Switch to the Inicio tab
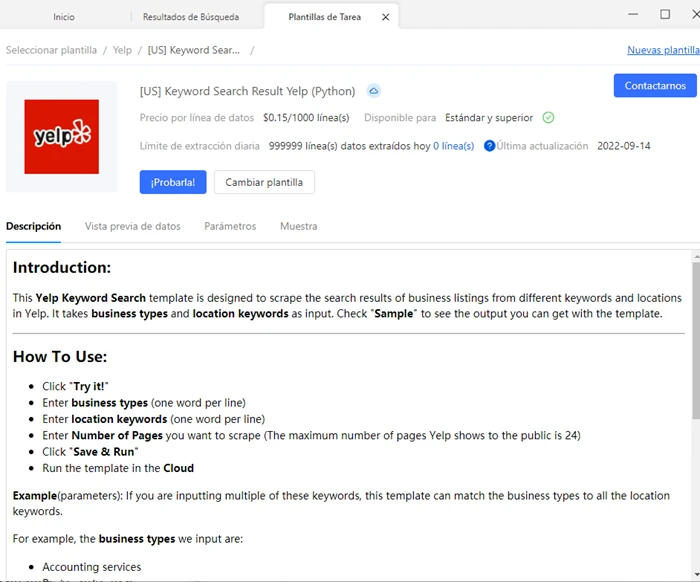 coord(64,17)
